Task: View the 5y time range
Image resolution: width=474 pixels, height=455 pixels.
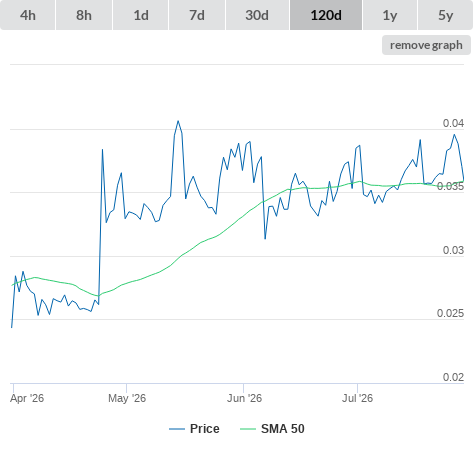Action: point(445,15)
